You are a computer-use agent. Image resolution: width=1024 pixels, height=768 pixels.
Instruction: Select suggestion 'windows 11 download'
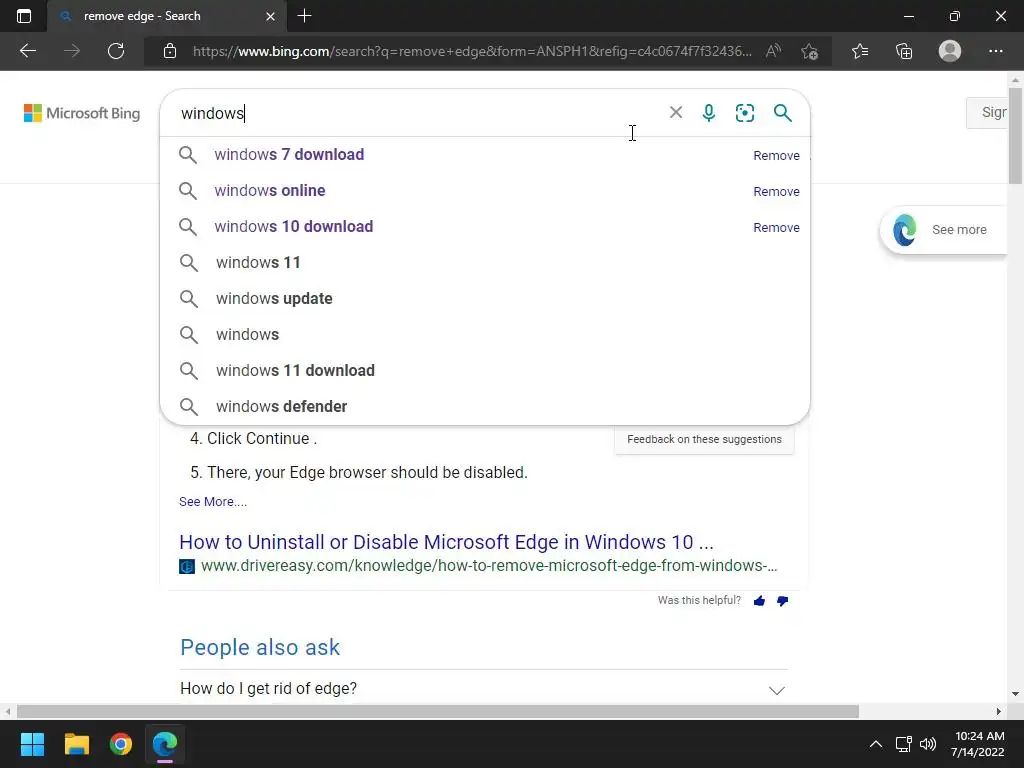[x=485, y=370]
